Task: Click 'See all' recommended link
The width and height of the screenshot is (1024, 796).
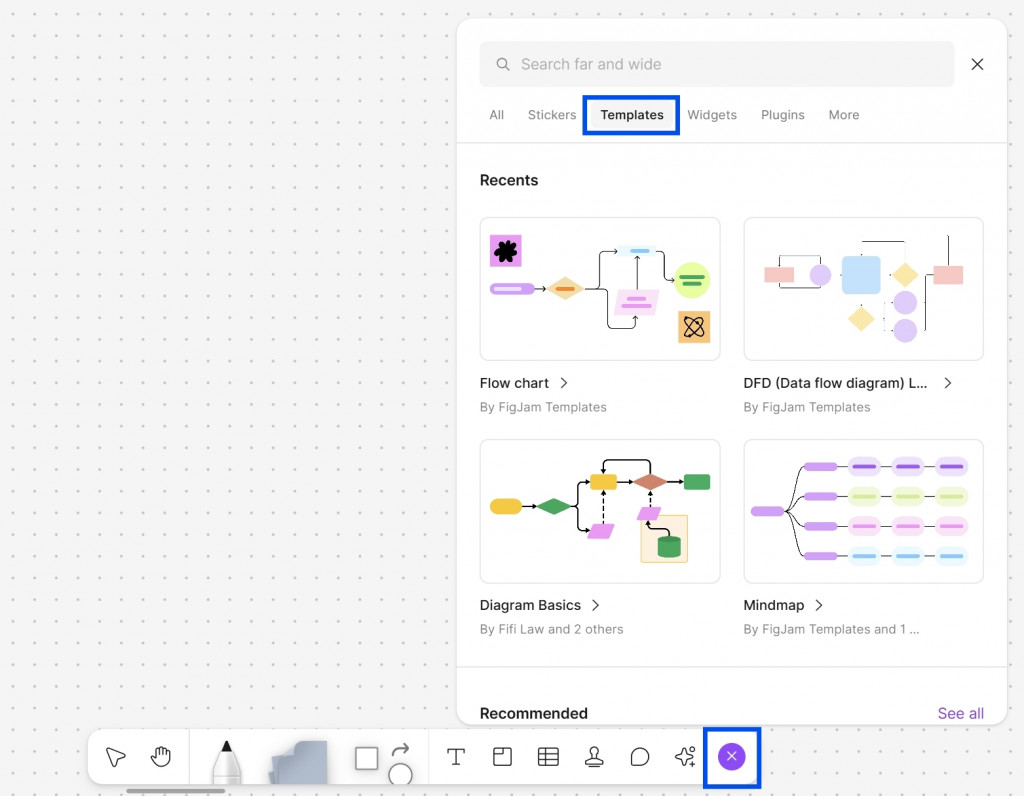Action: point(961,713)
